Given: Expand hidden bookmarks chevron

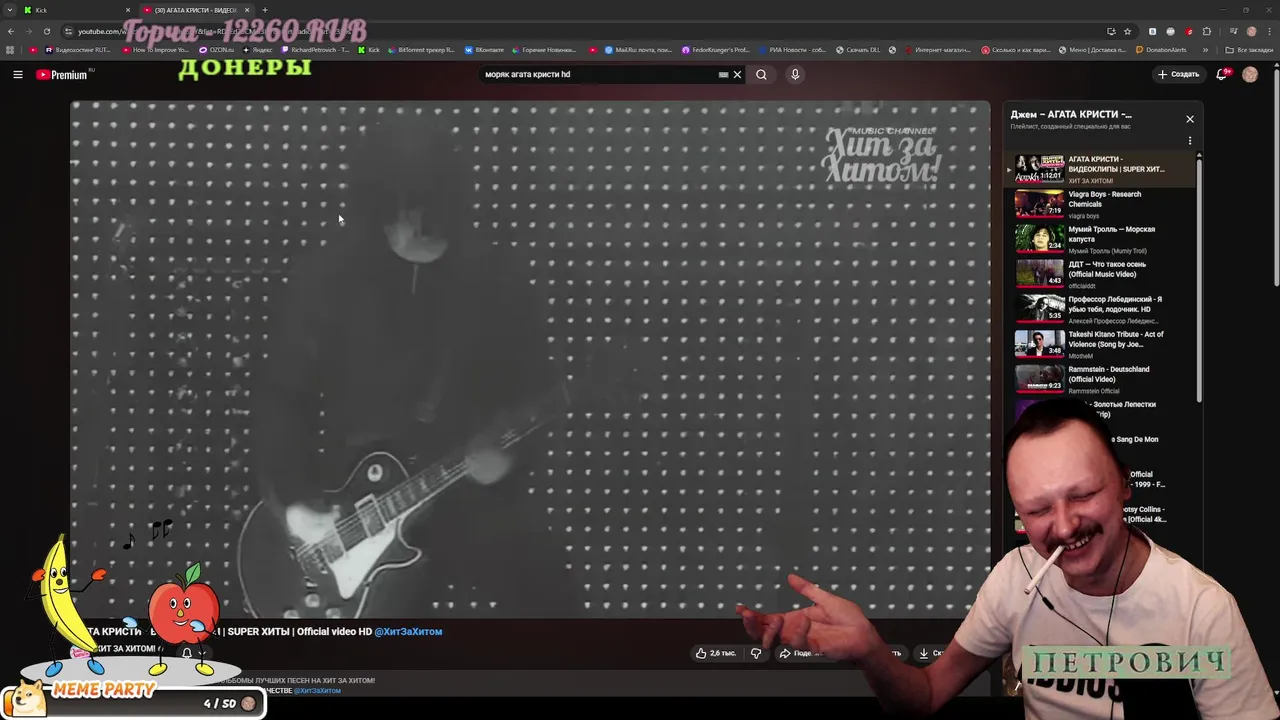Looking at the screenshot, I should point(1205,50).
